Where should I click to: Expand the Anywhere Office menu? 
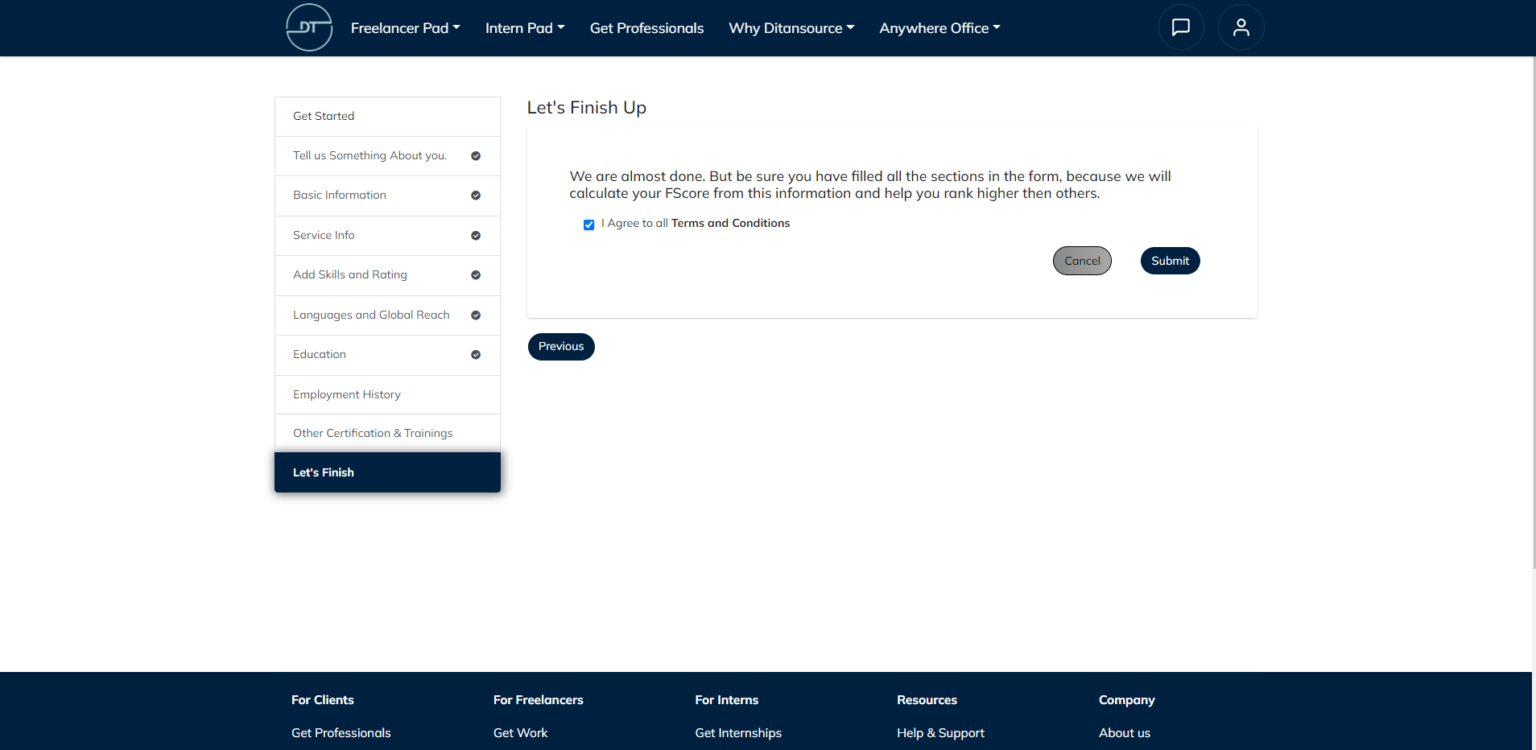[938, 27]
